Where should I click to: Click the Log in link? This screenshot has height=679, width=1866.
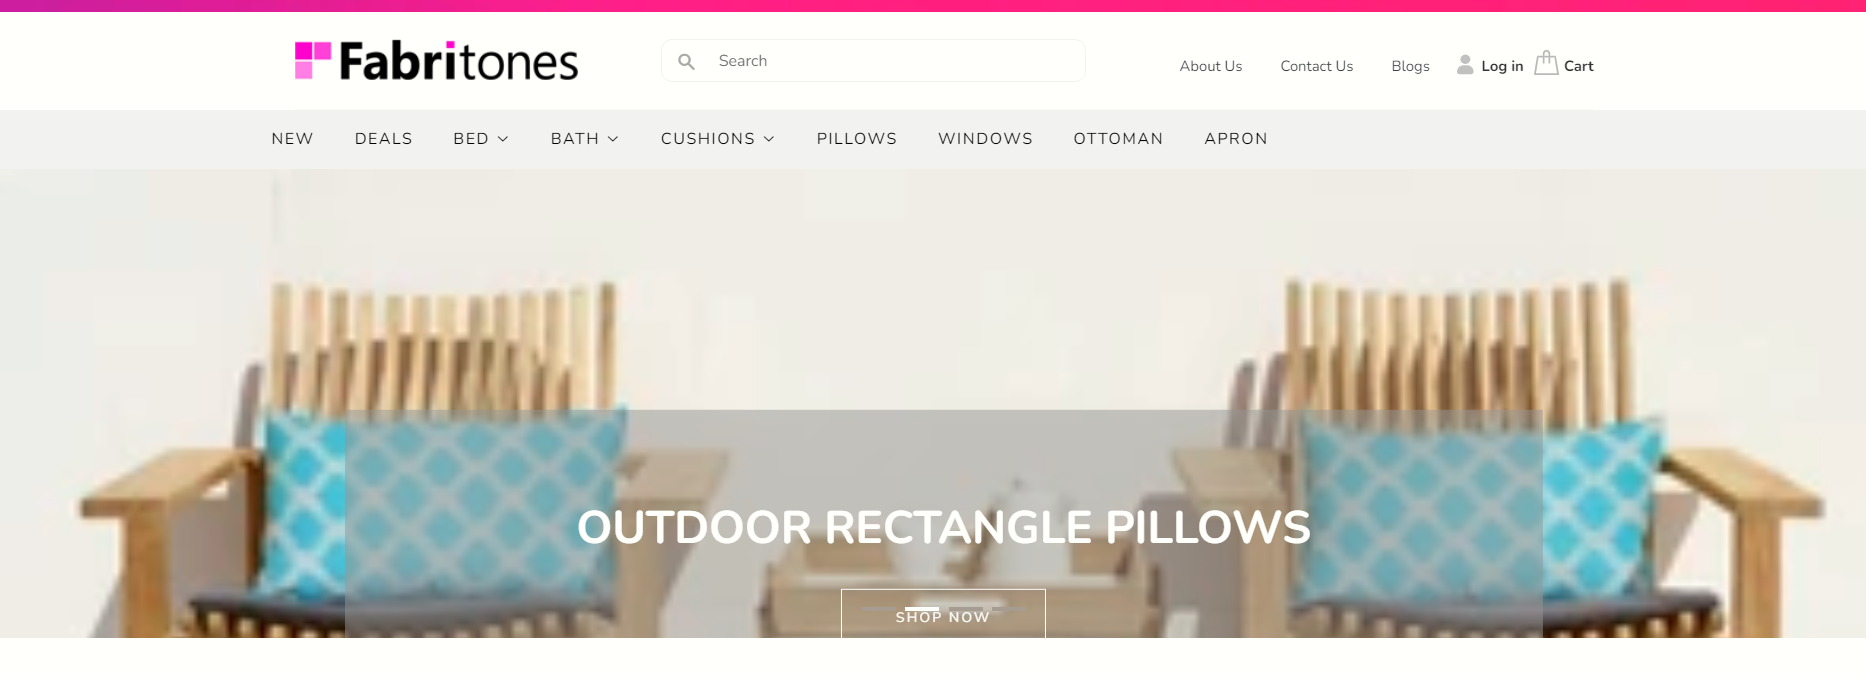(1502, 66)
